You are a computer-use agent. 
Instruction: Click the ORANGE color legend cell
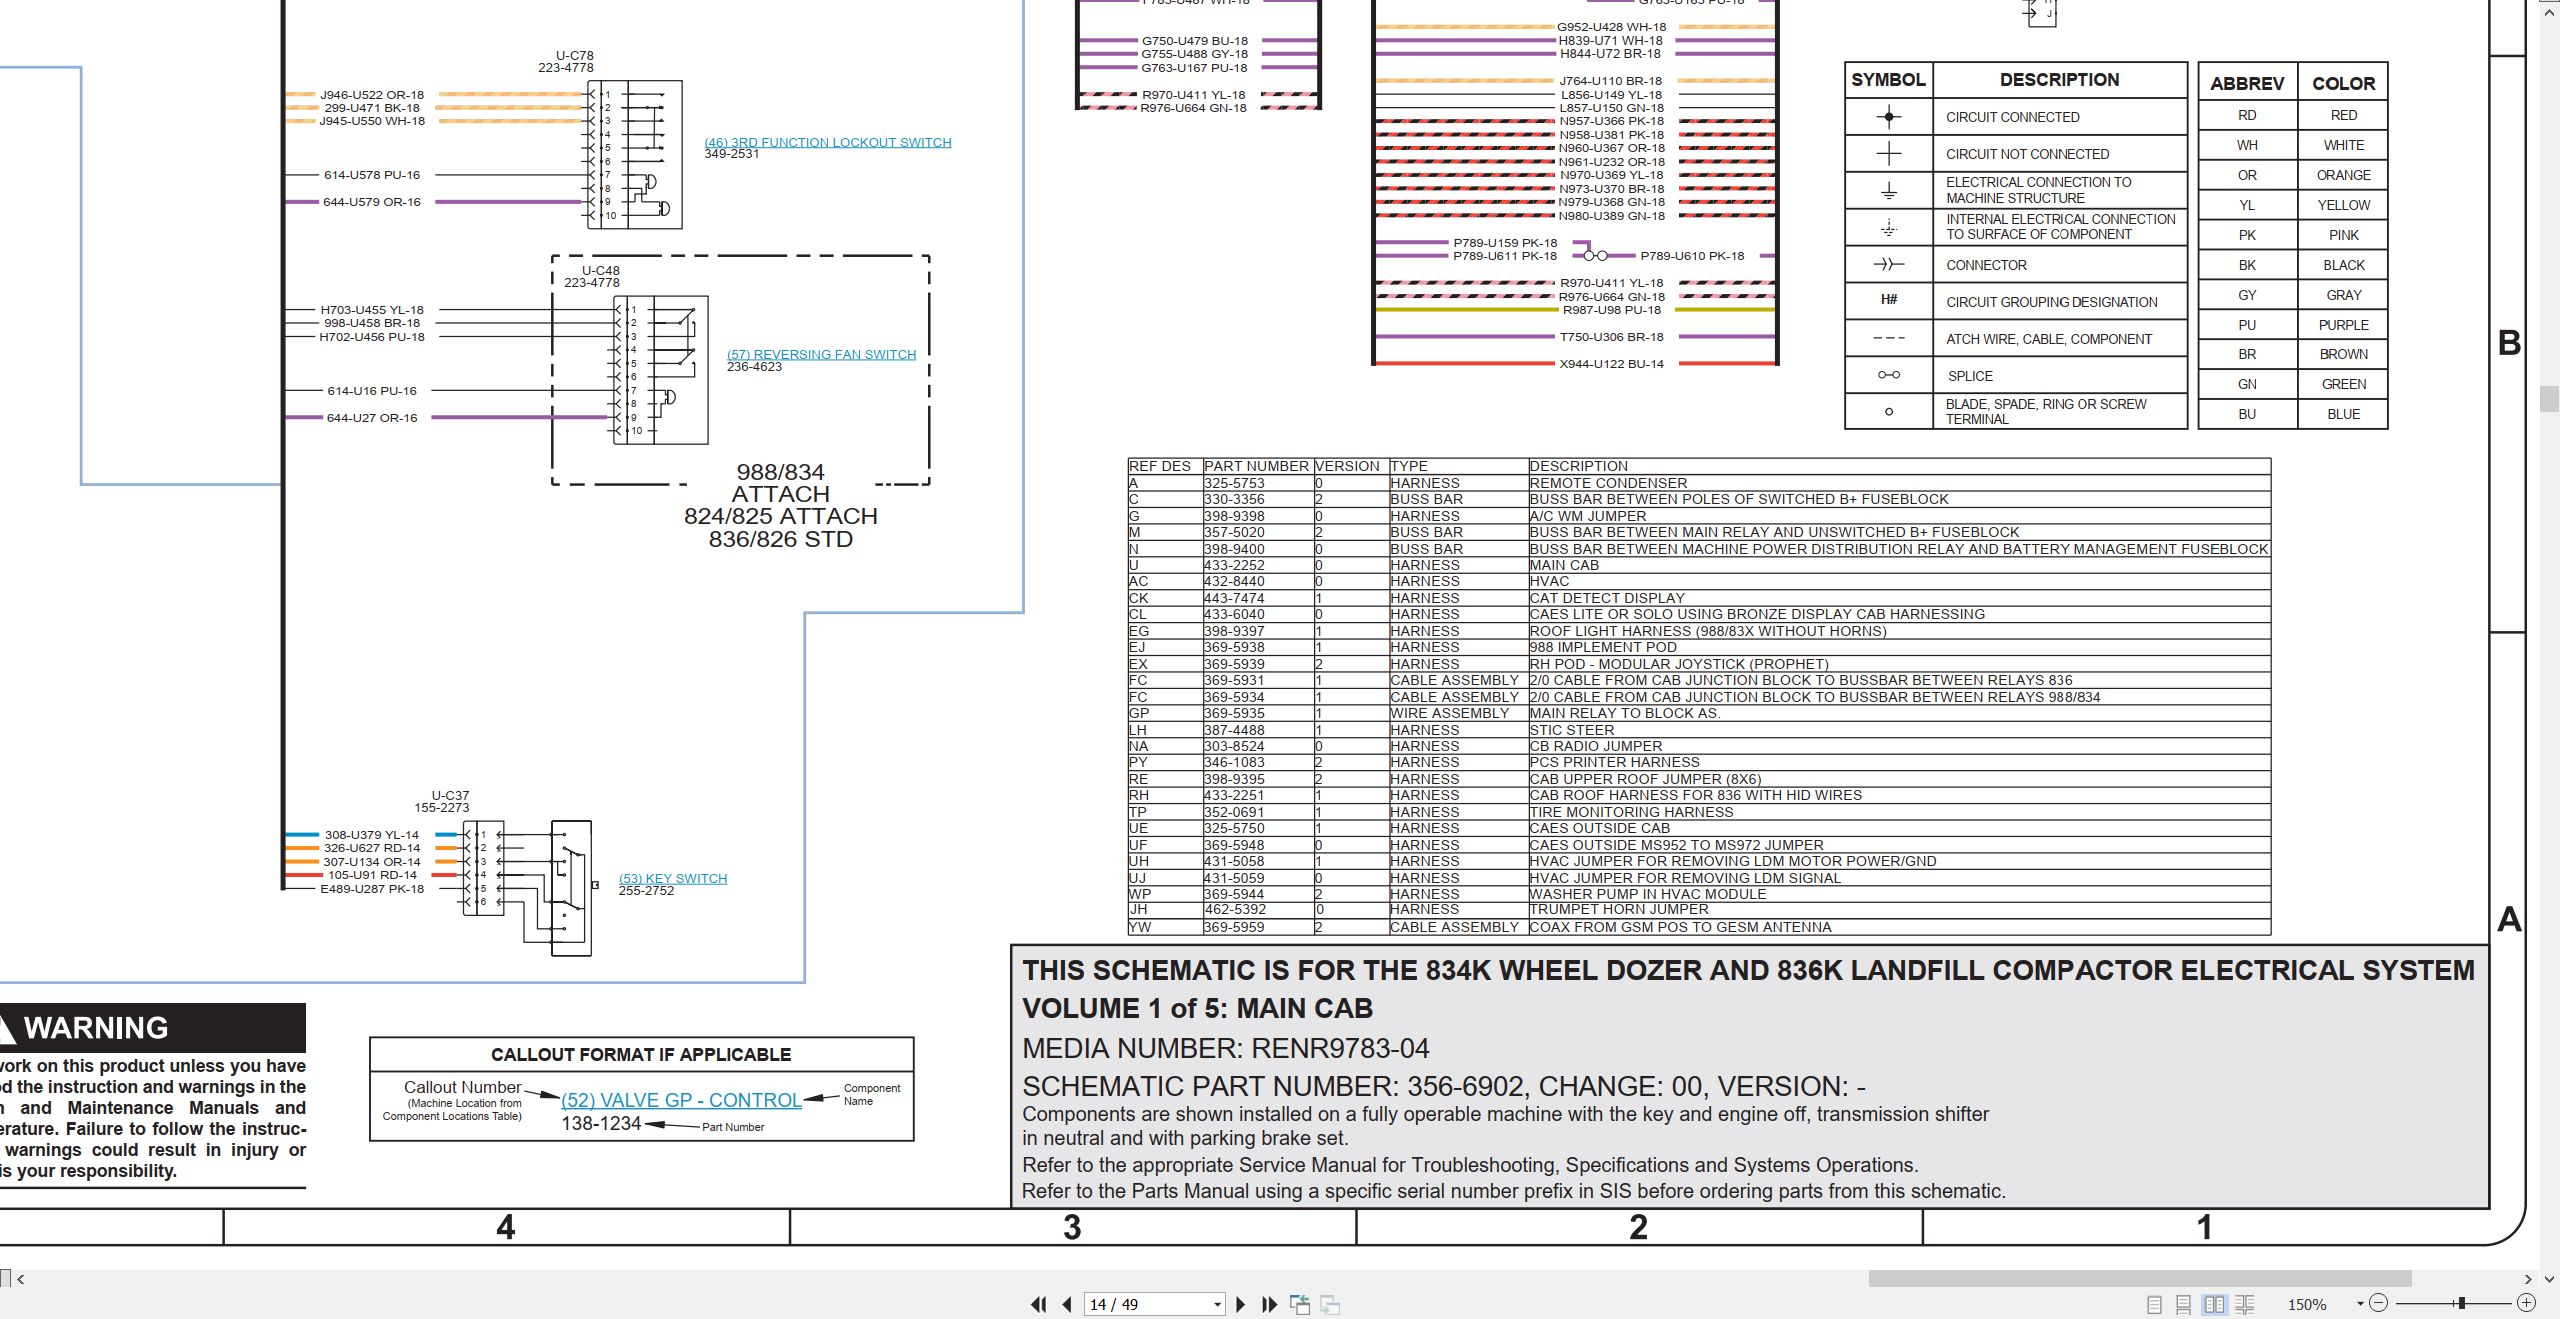click(2343, 175)
